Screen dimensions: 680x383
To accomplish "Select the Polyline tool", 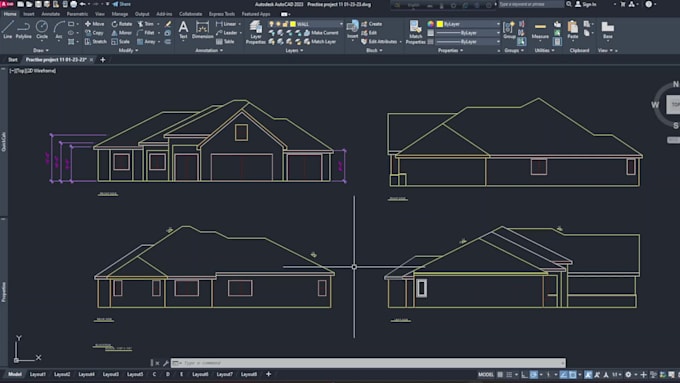I will coord(23,29).
